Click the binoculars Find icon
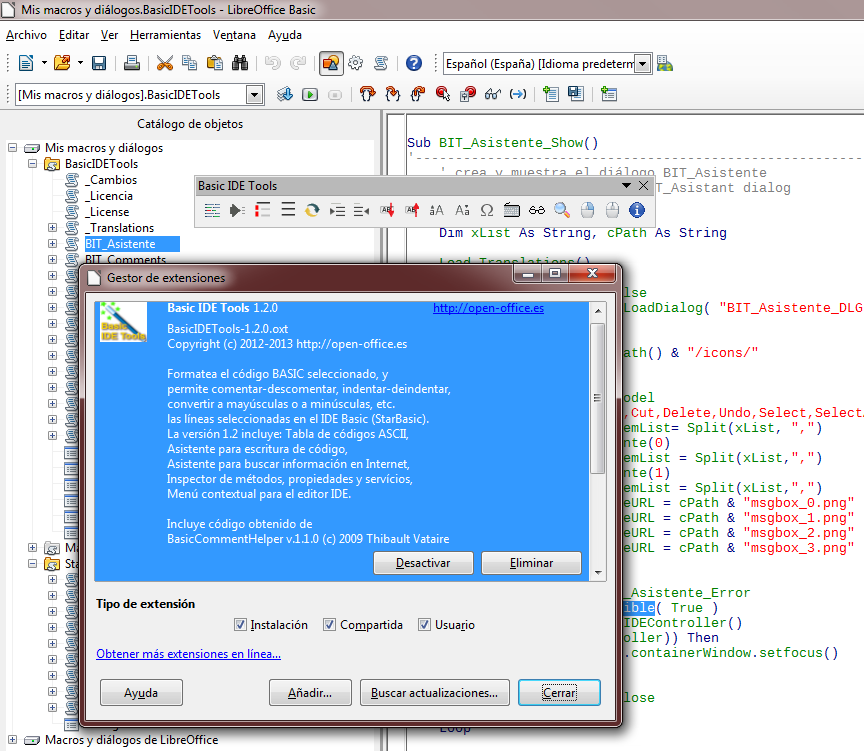The image size is (864, 751). tap(240, 63)
